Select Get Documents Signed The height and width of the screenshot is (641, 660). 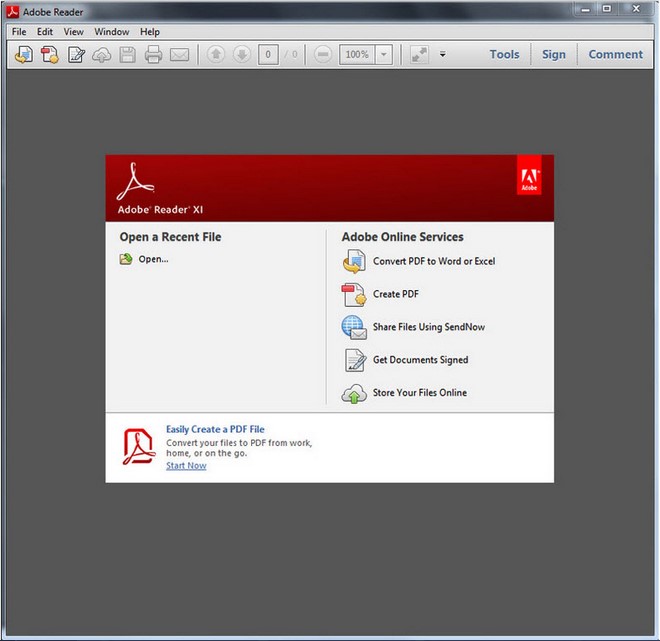pyautogui.click(x=420, y=359)
